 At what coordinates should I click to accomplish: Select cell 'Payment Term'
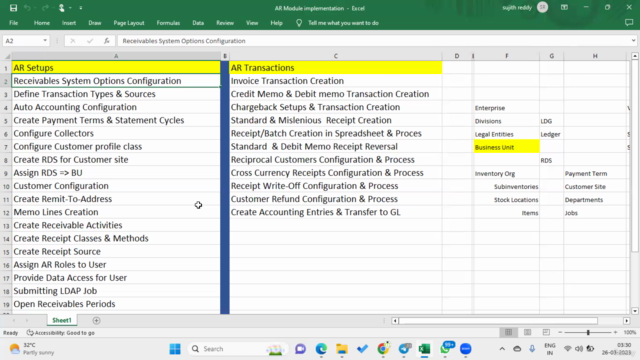point(595,173)
